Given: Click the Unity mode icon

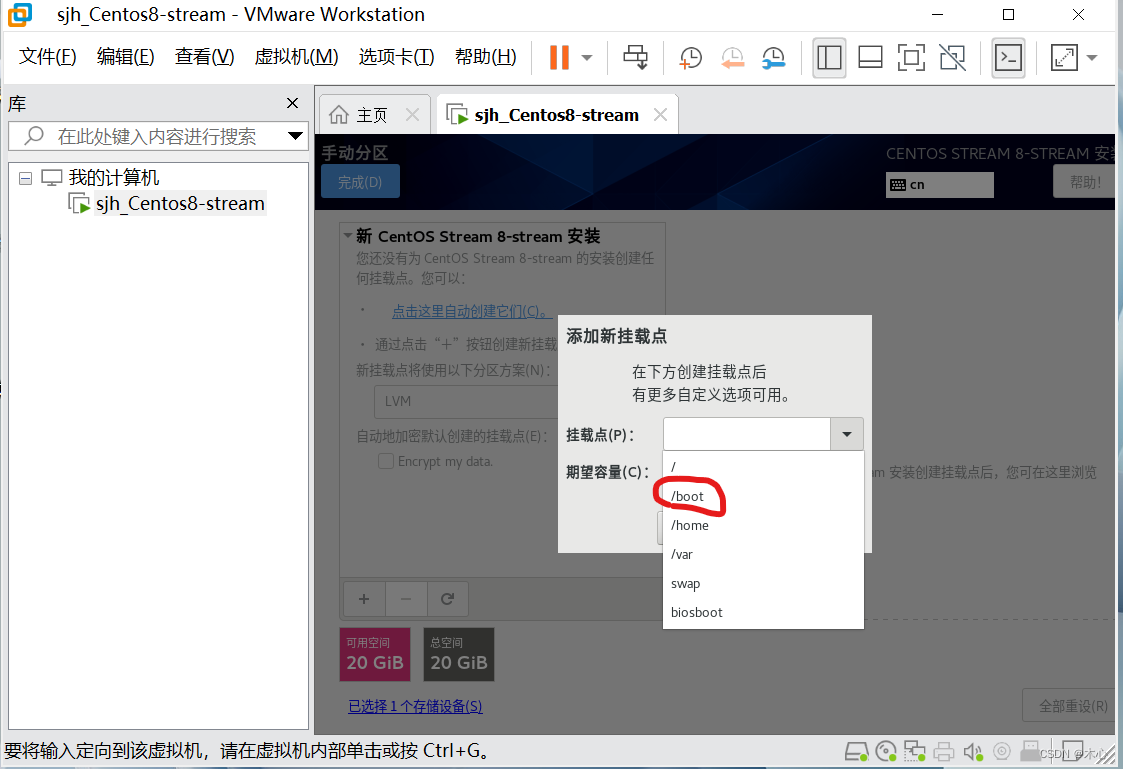Looking at the screenshot, I should 953,57.
